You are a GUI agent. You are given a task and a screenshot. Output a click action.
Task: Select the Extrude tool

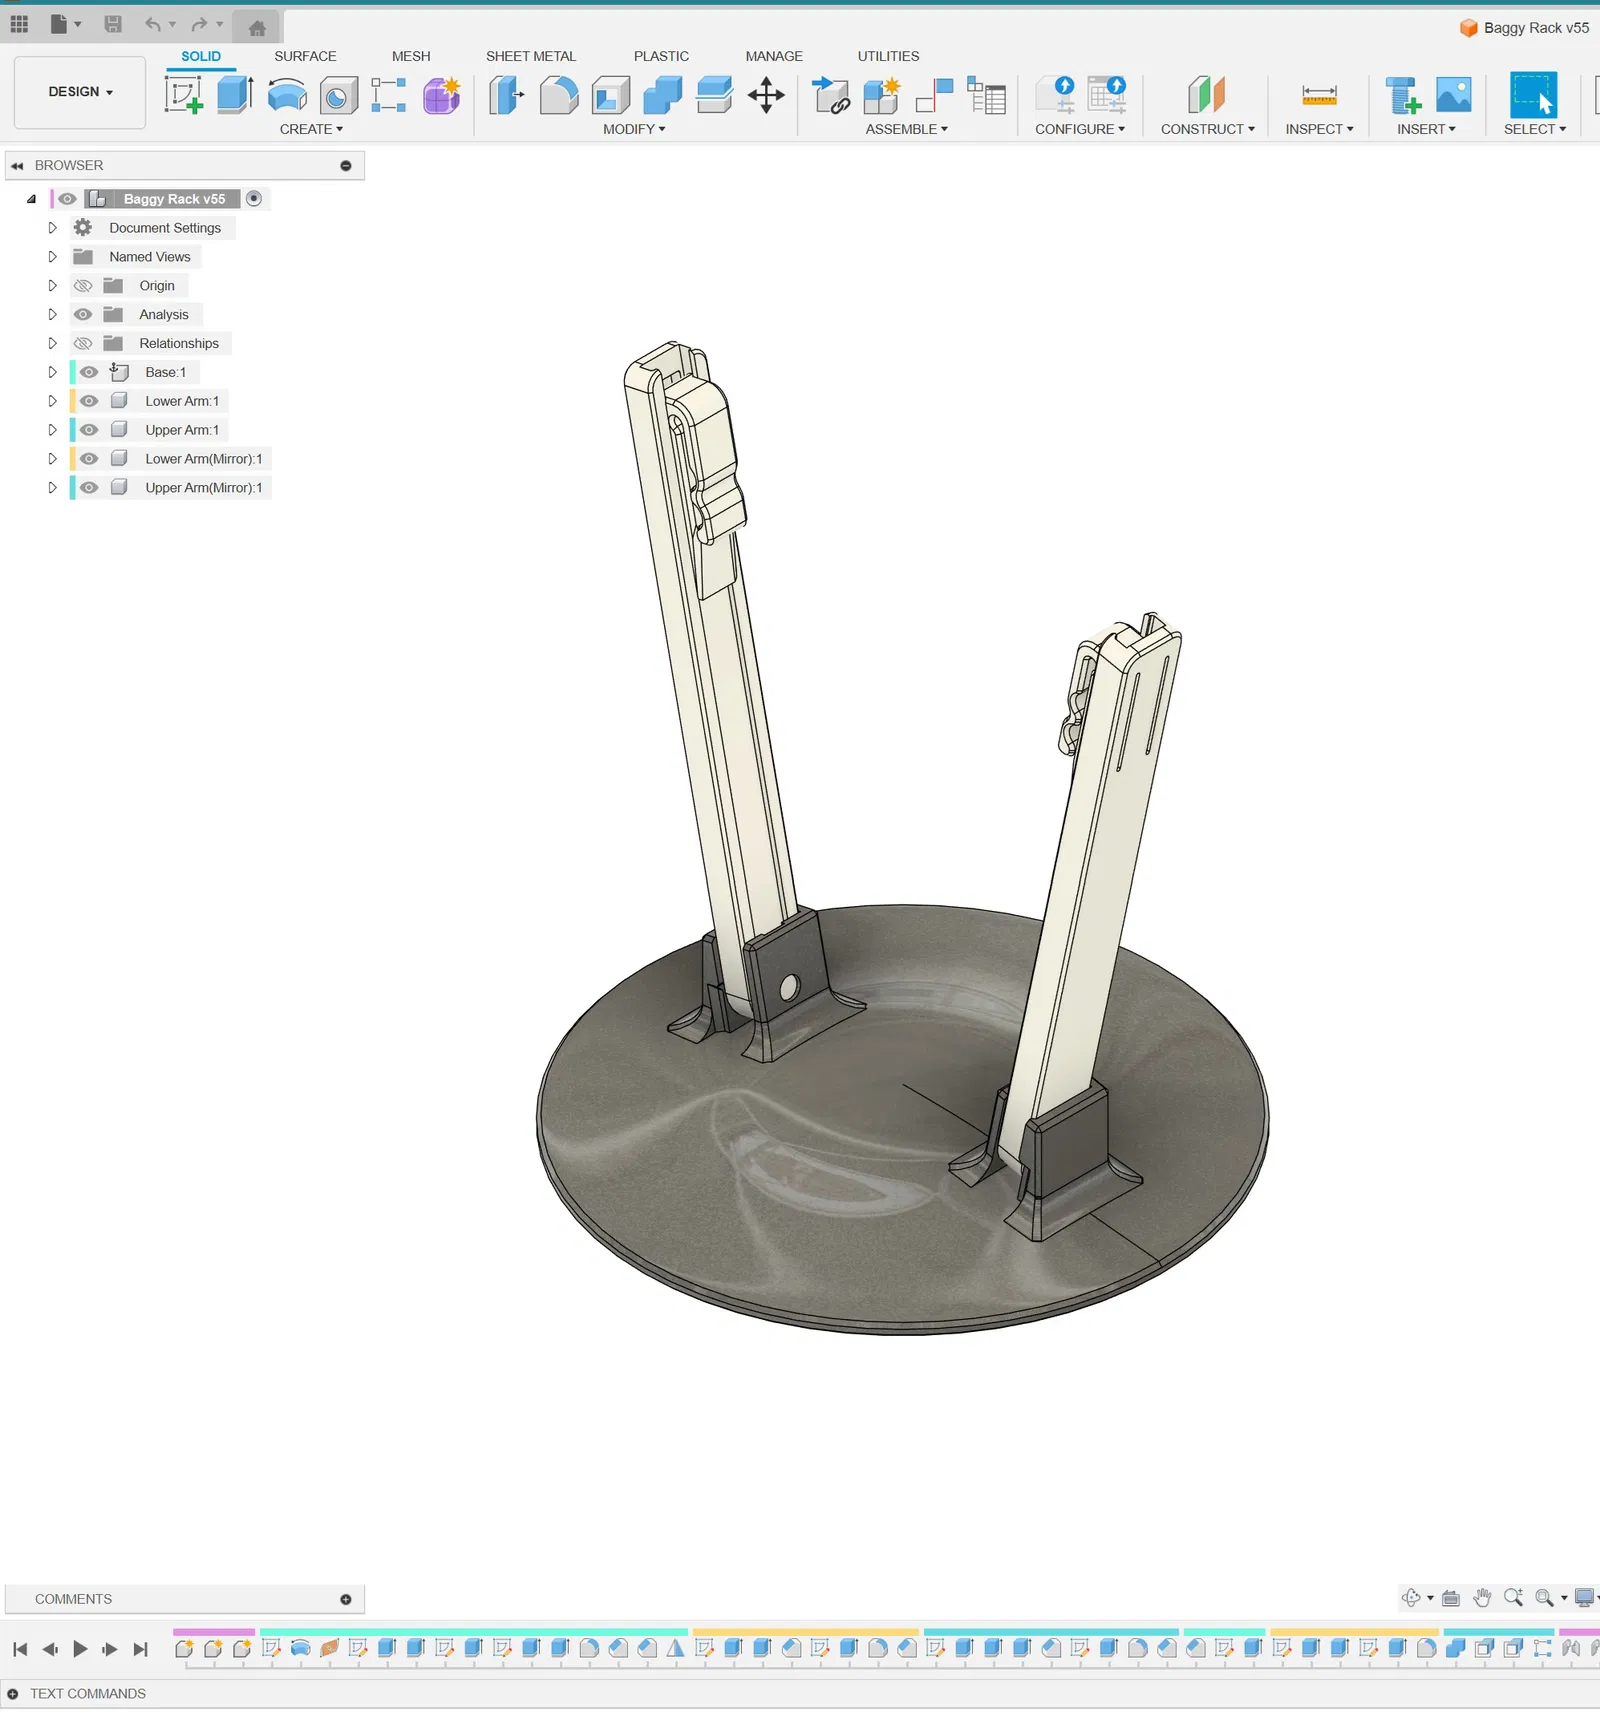235,96
